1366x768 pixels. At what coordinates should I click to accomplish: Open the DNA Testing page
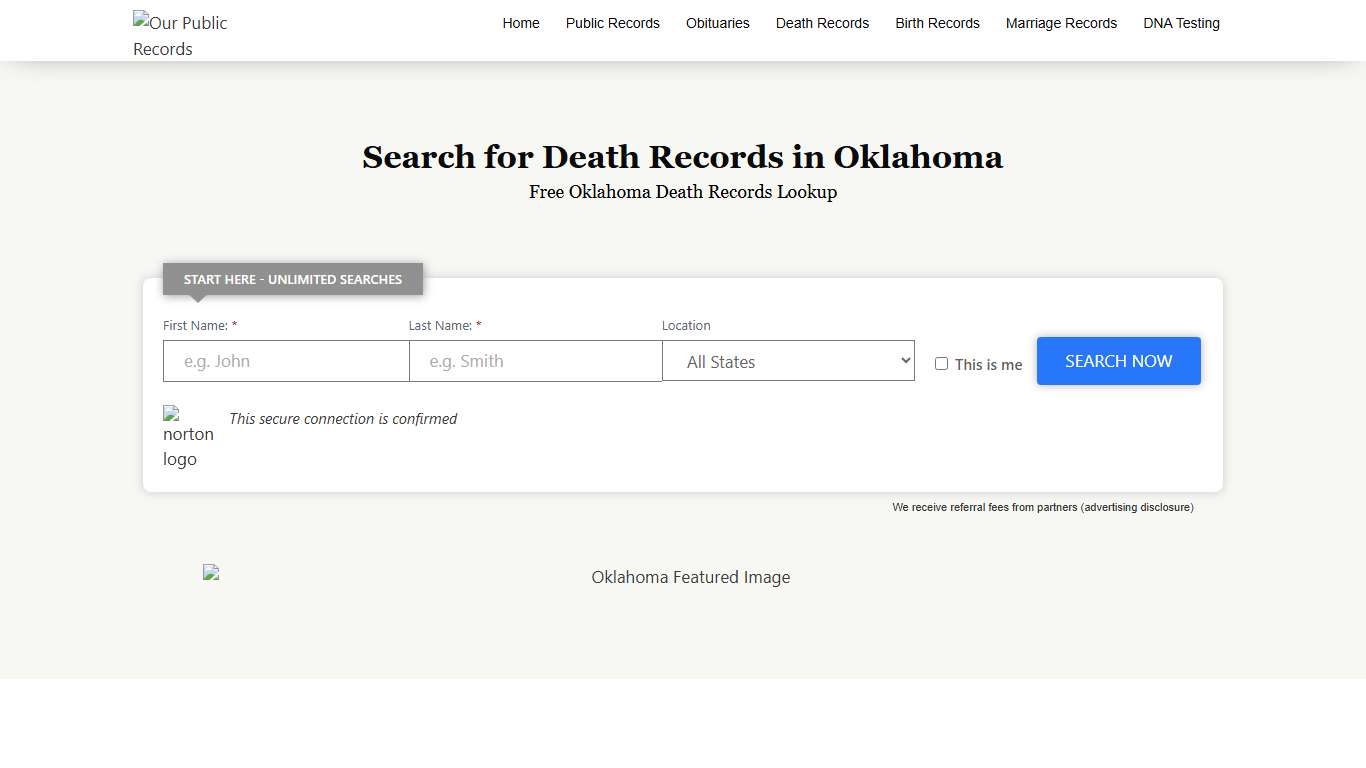tap(1181, 23)
